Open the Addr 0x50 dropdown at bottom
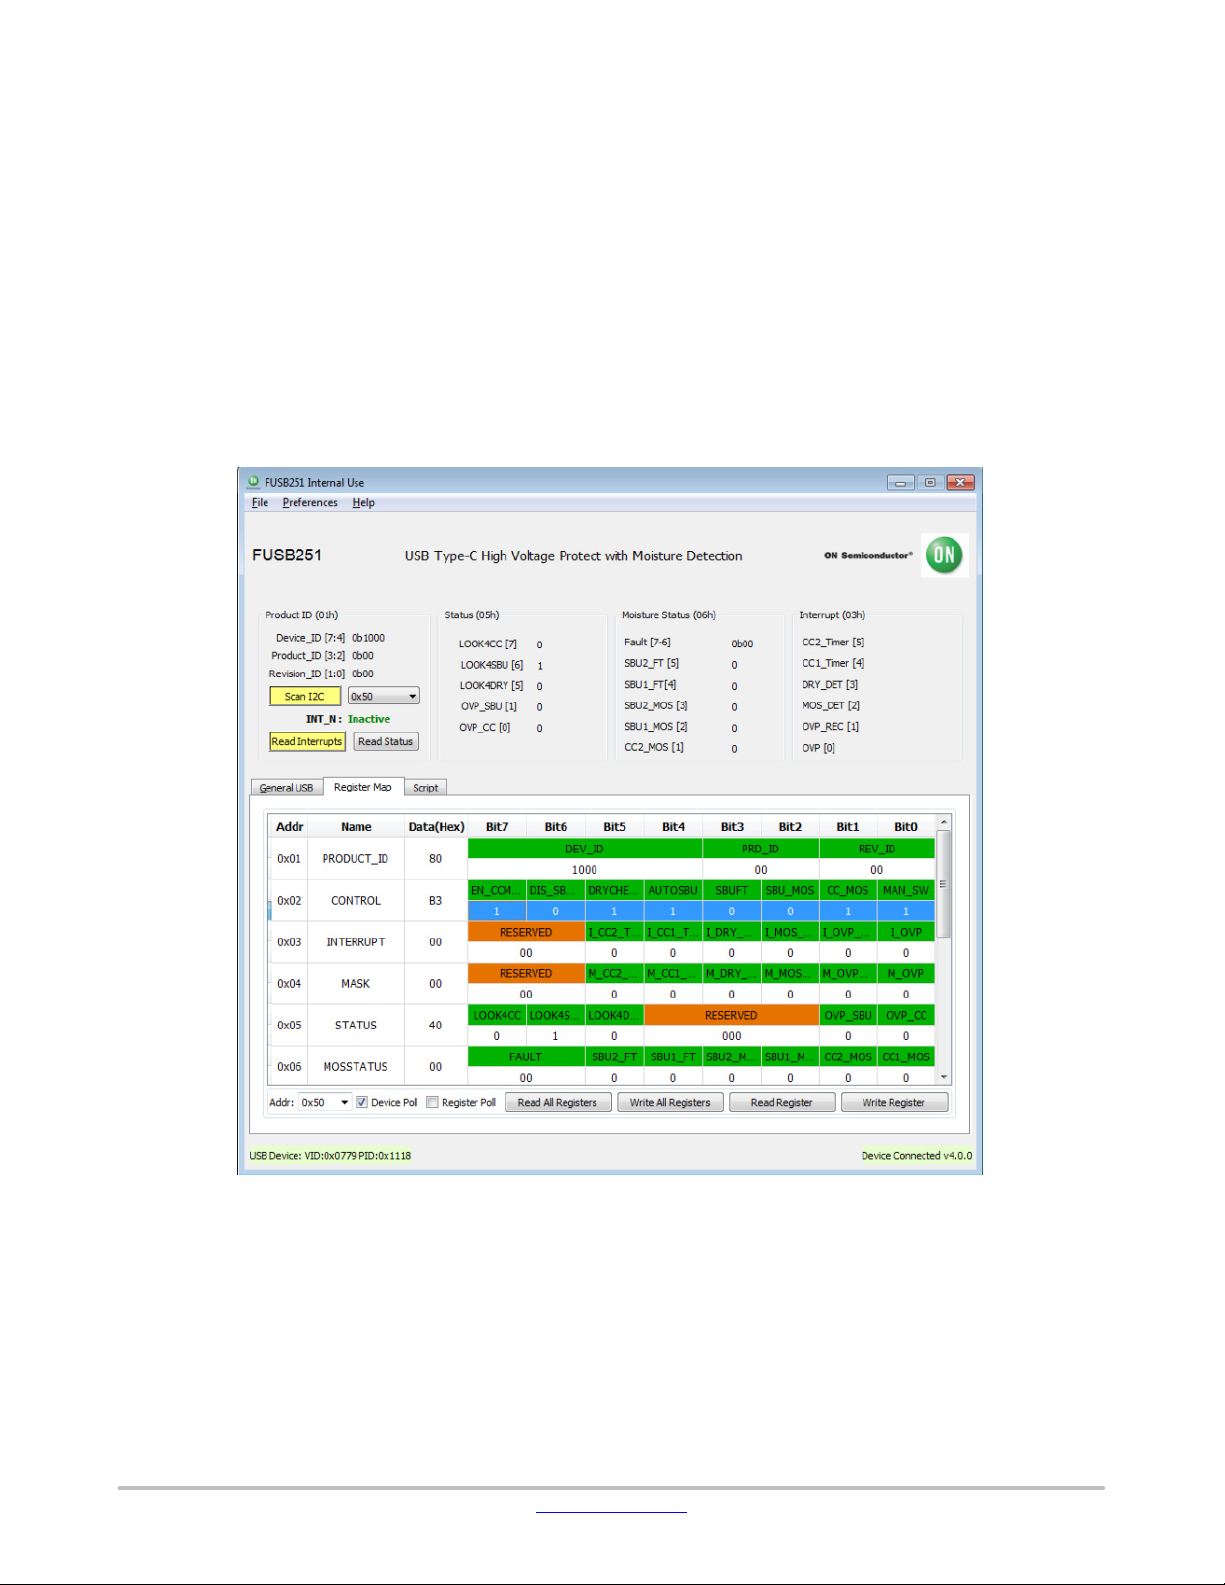 325,1102
